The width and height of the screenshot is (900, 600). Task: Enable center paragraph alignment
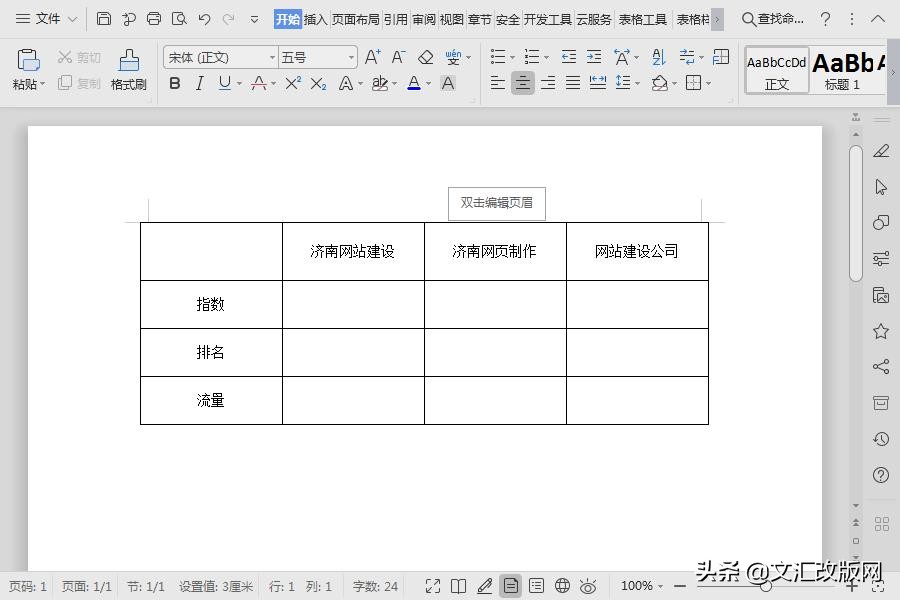coord(523,83)
